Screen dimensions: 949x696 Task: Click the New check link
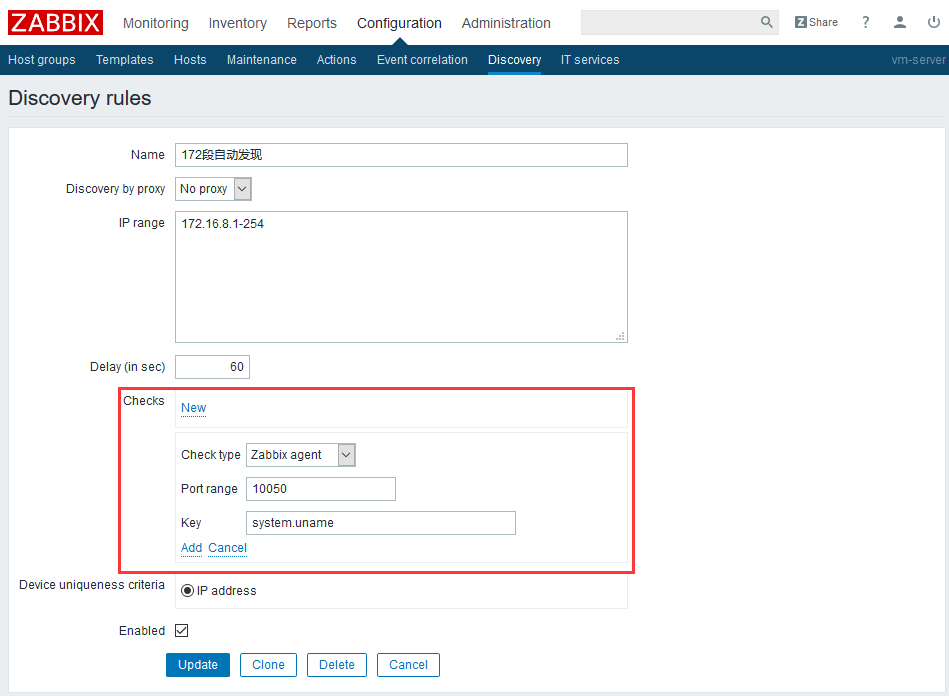pos(194,408)
